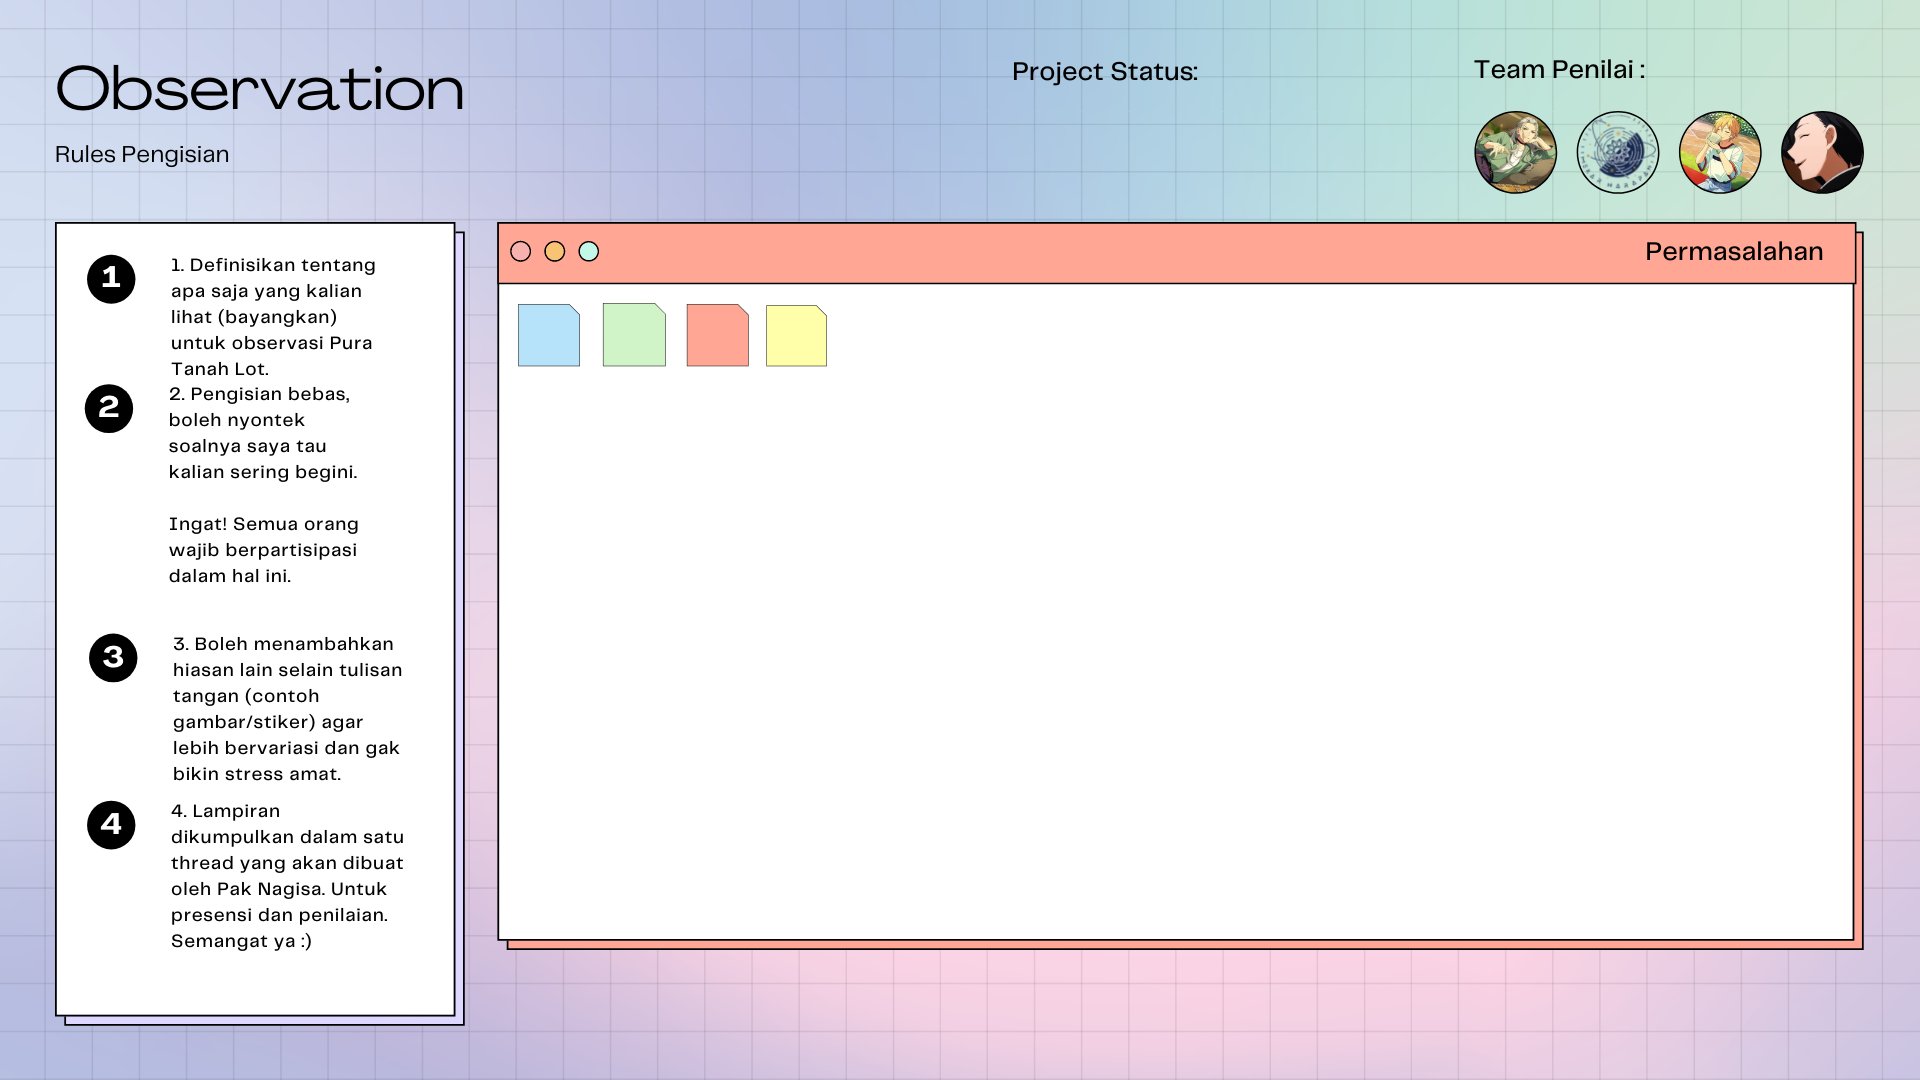The width and height of the screenshot is (1920, 1080).
Task: Click the Team Penilai : label
Action: [x=1559, y=70]
